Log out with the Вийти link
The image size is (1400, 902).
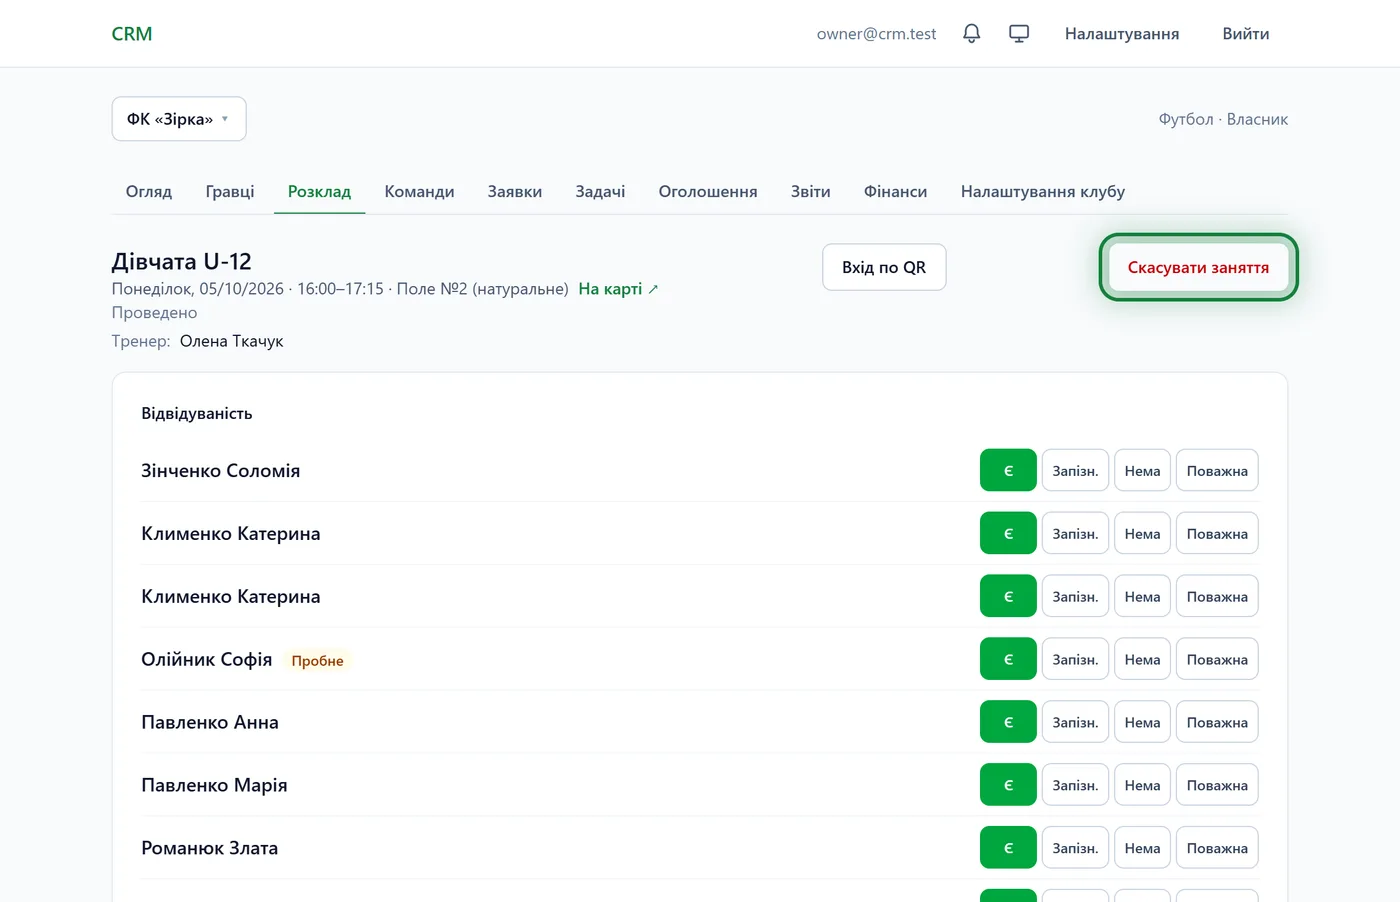1246,34
